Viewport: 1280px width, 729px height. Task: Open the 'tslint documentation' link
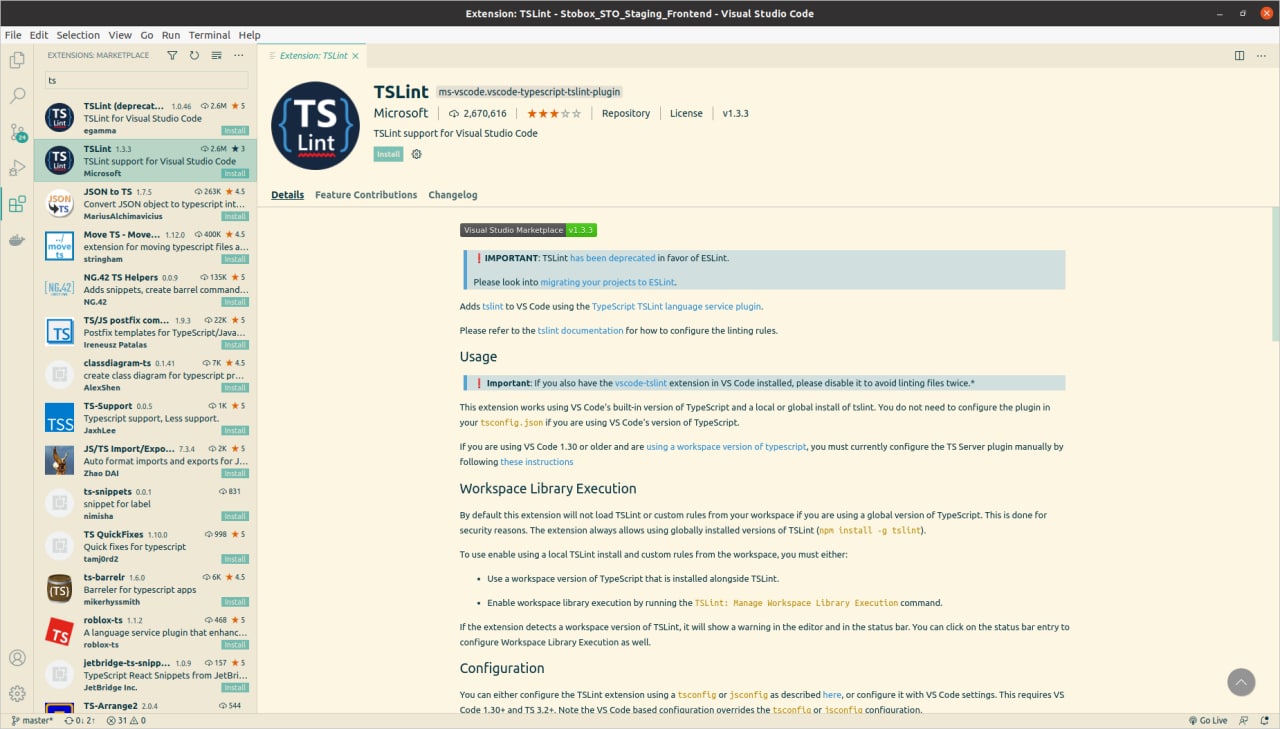(x=580, y=331)
